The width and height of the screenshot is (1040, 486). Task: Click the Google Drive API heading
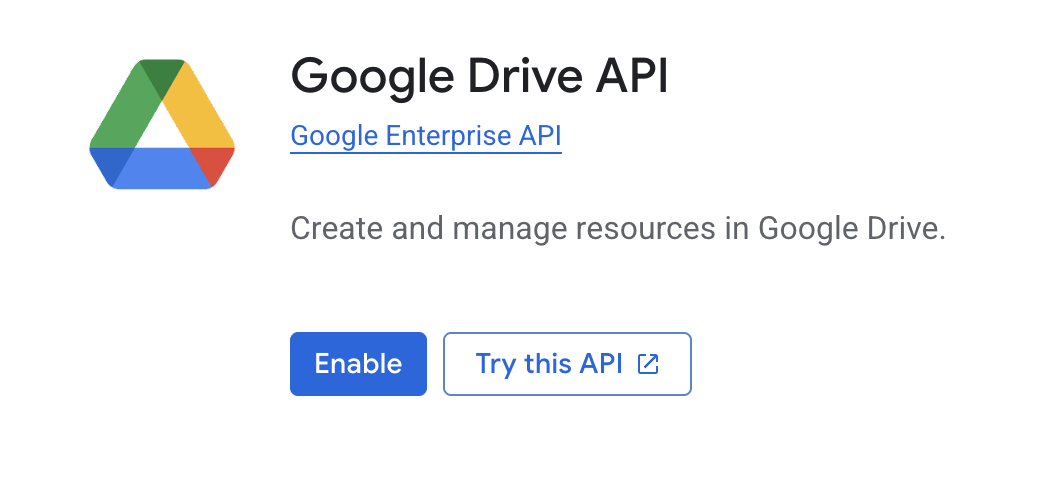click(480, 77)
